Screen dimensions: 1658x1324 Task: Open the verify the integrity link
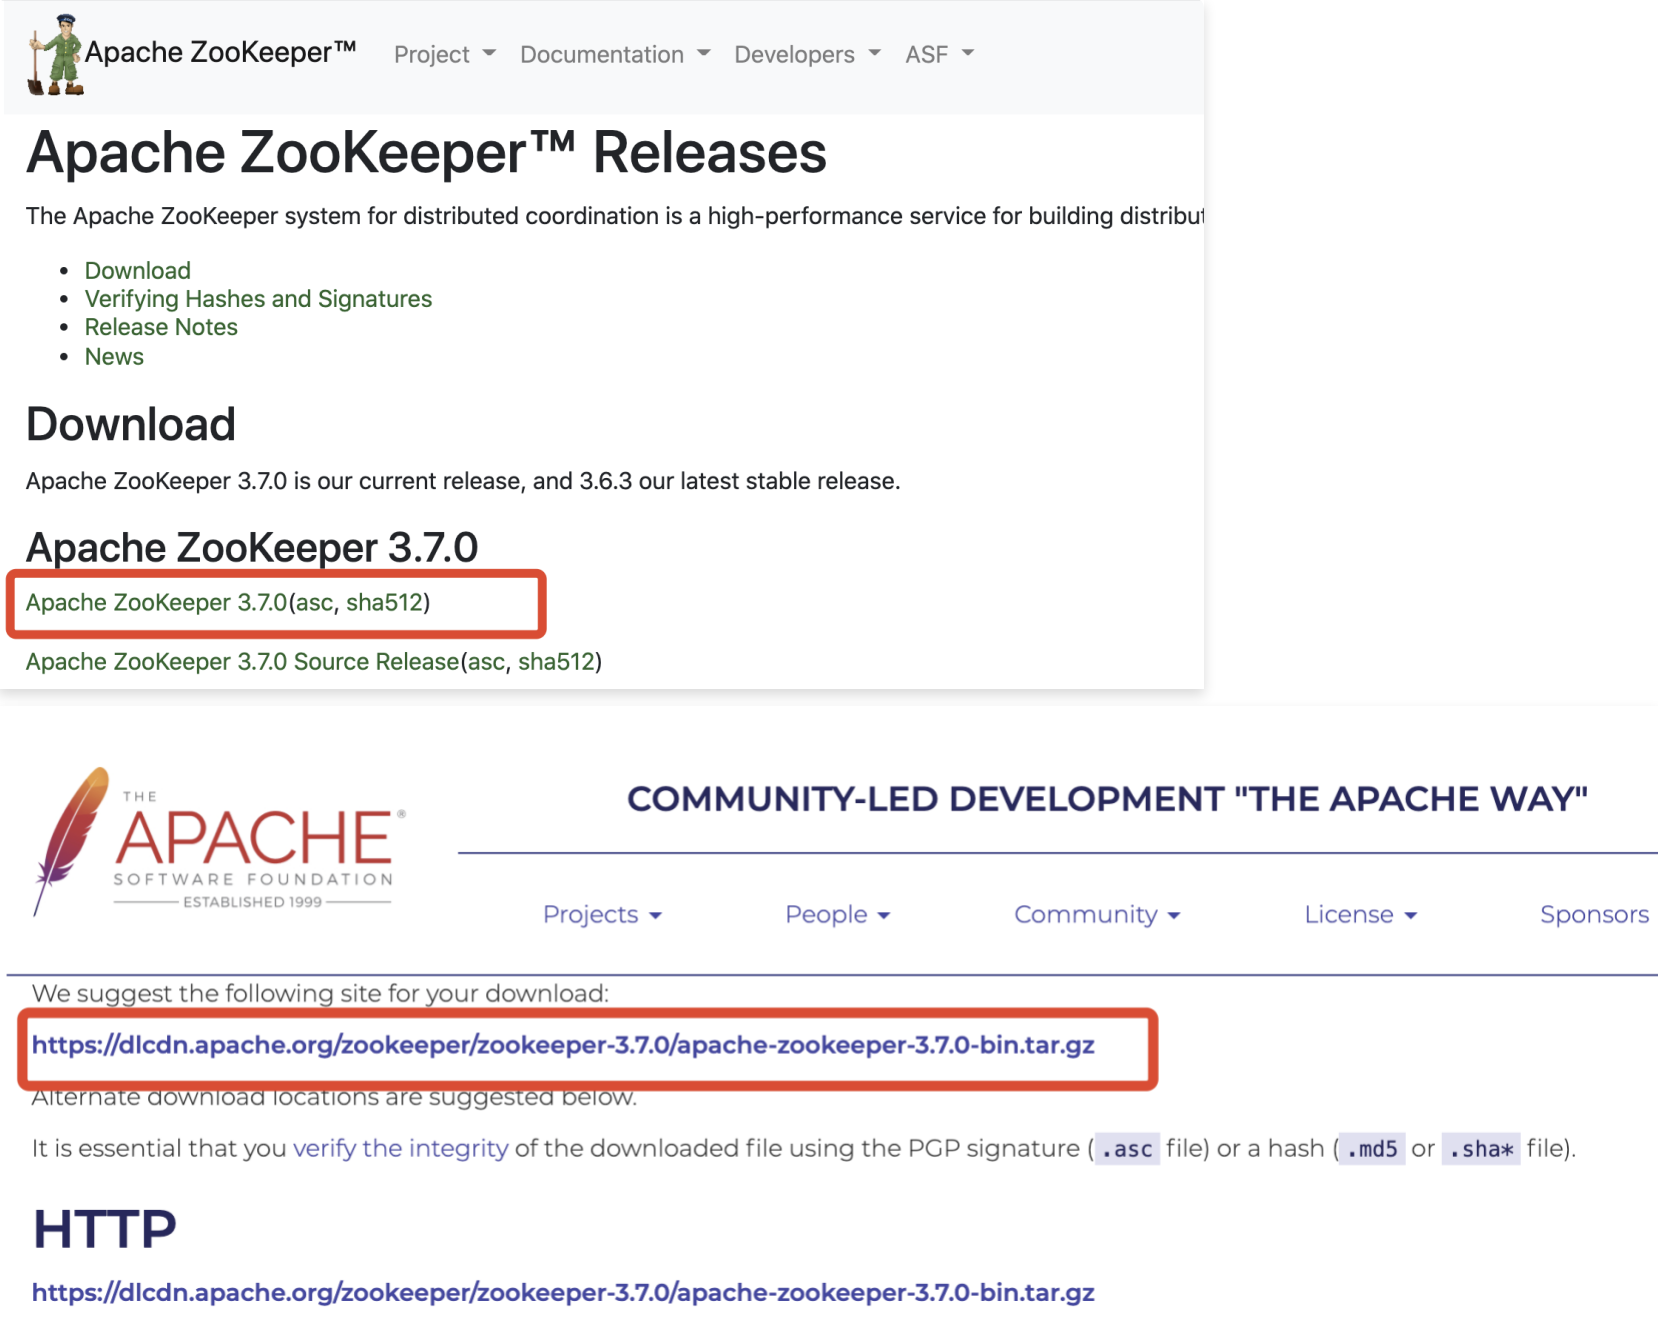400,1148
